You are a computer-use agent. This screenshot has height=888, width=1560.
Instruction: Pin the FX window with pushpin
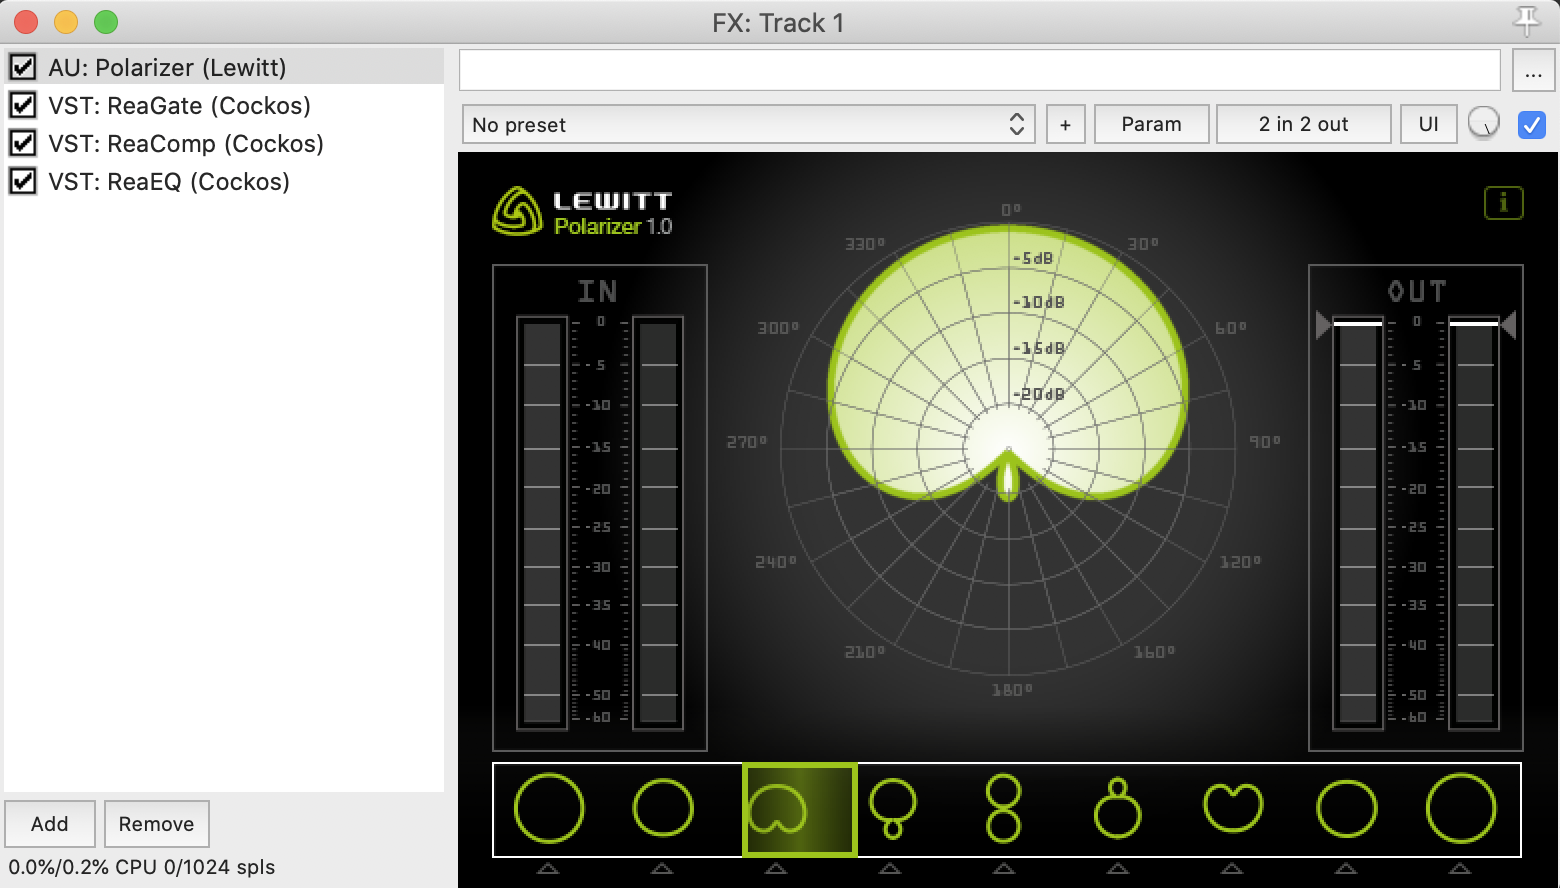pos(1526,21)
